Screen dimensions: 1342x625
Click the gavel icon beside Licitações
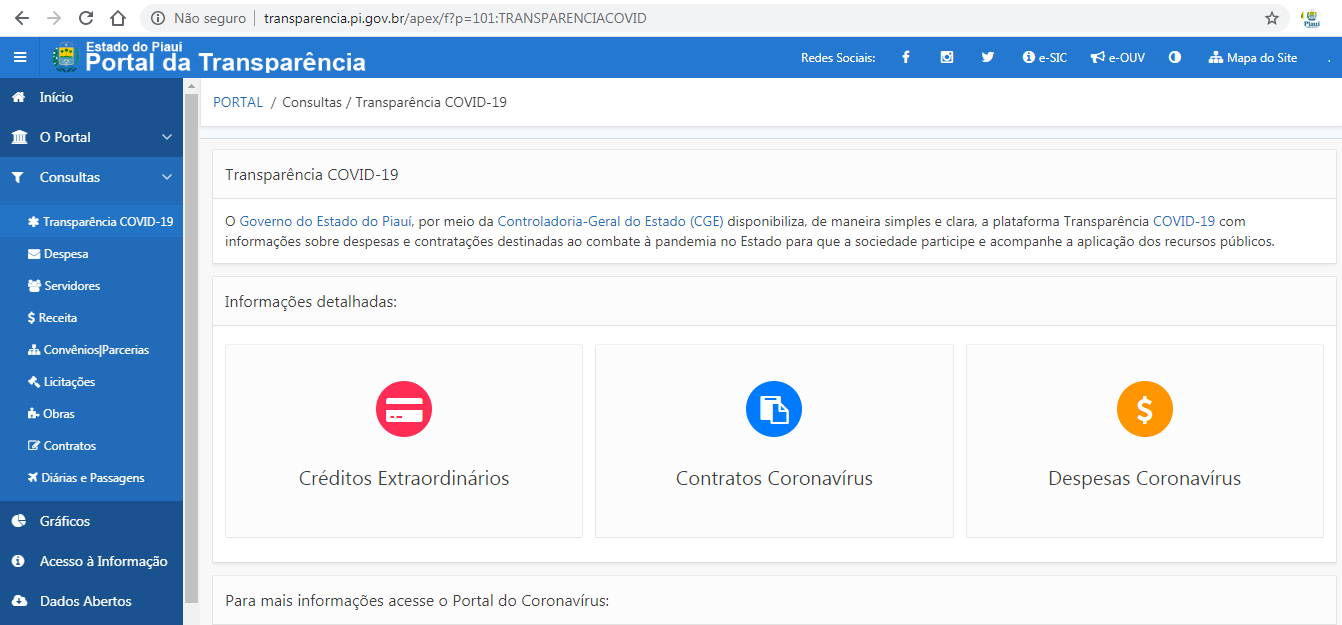34,382
